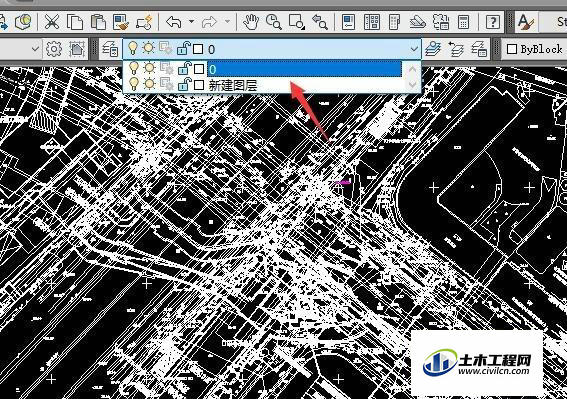Click the magenta object in the drawing
This screenshot has height=399, width=567.
tap(342, 183)
